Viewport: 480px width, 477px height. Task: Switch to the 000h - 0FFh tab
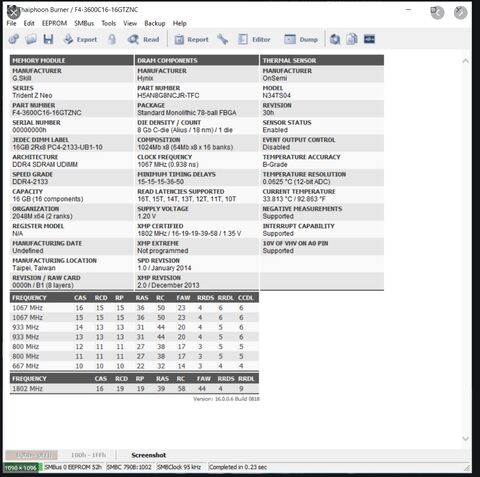[32, 455]
